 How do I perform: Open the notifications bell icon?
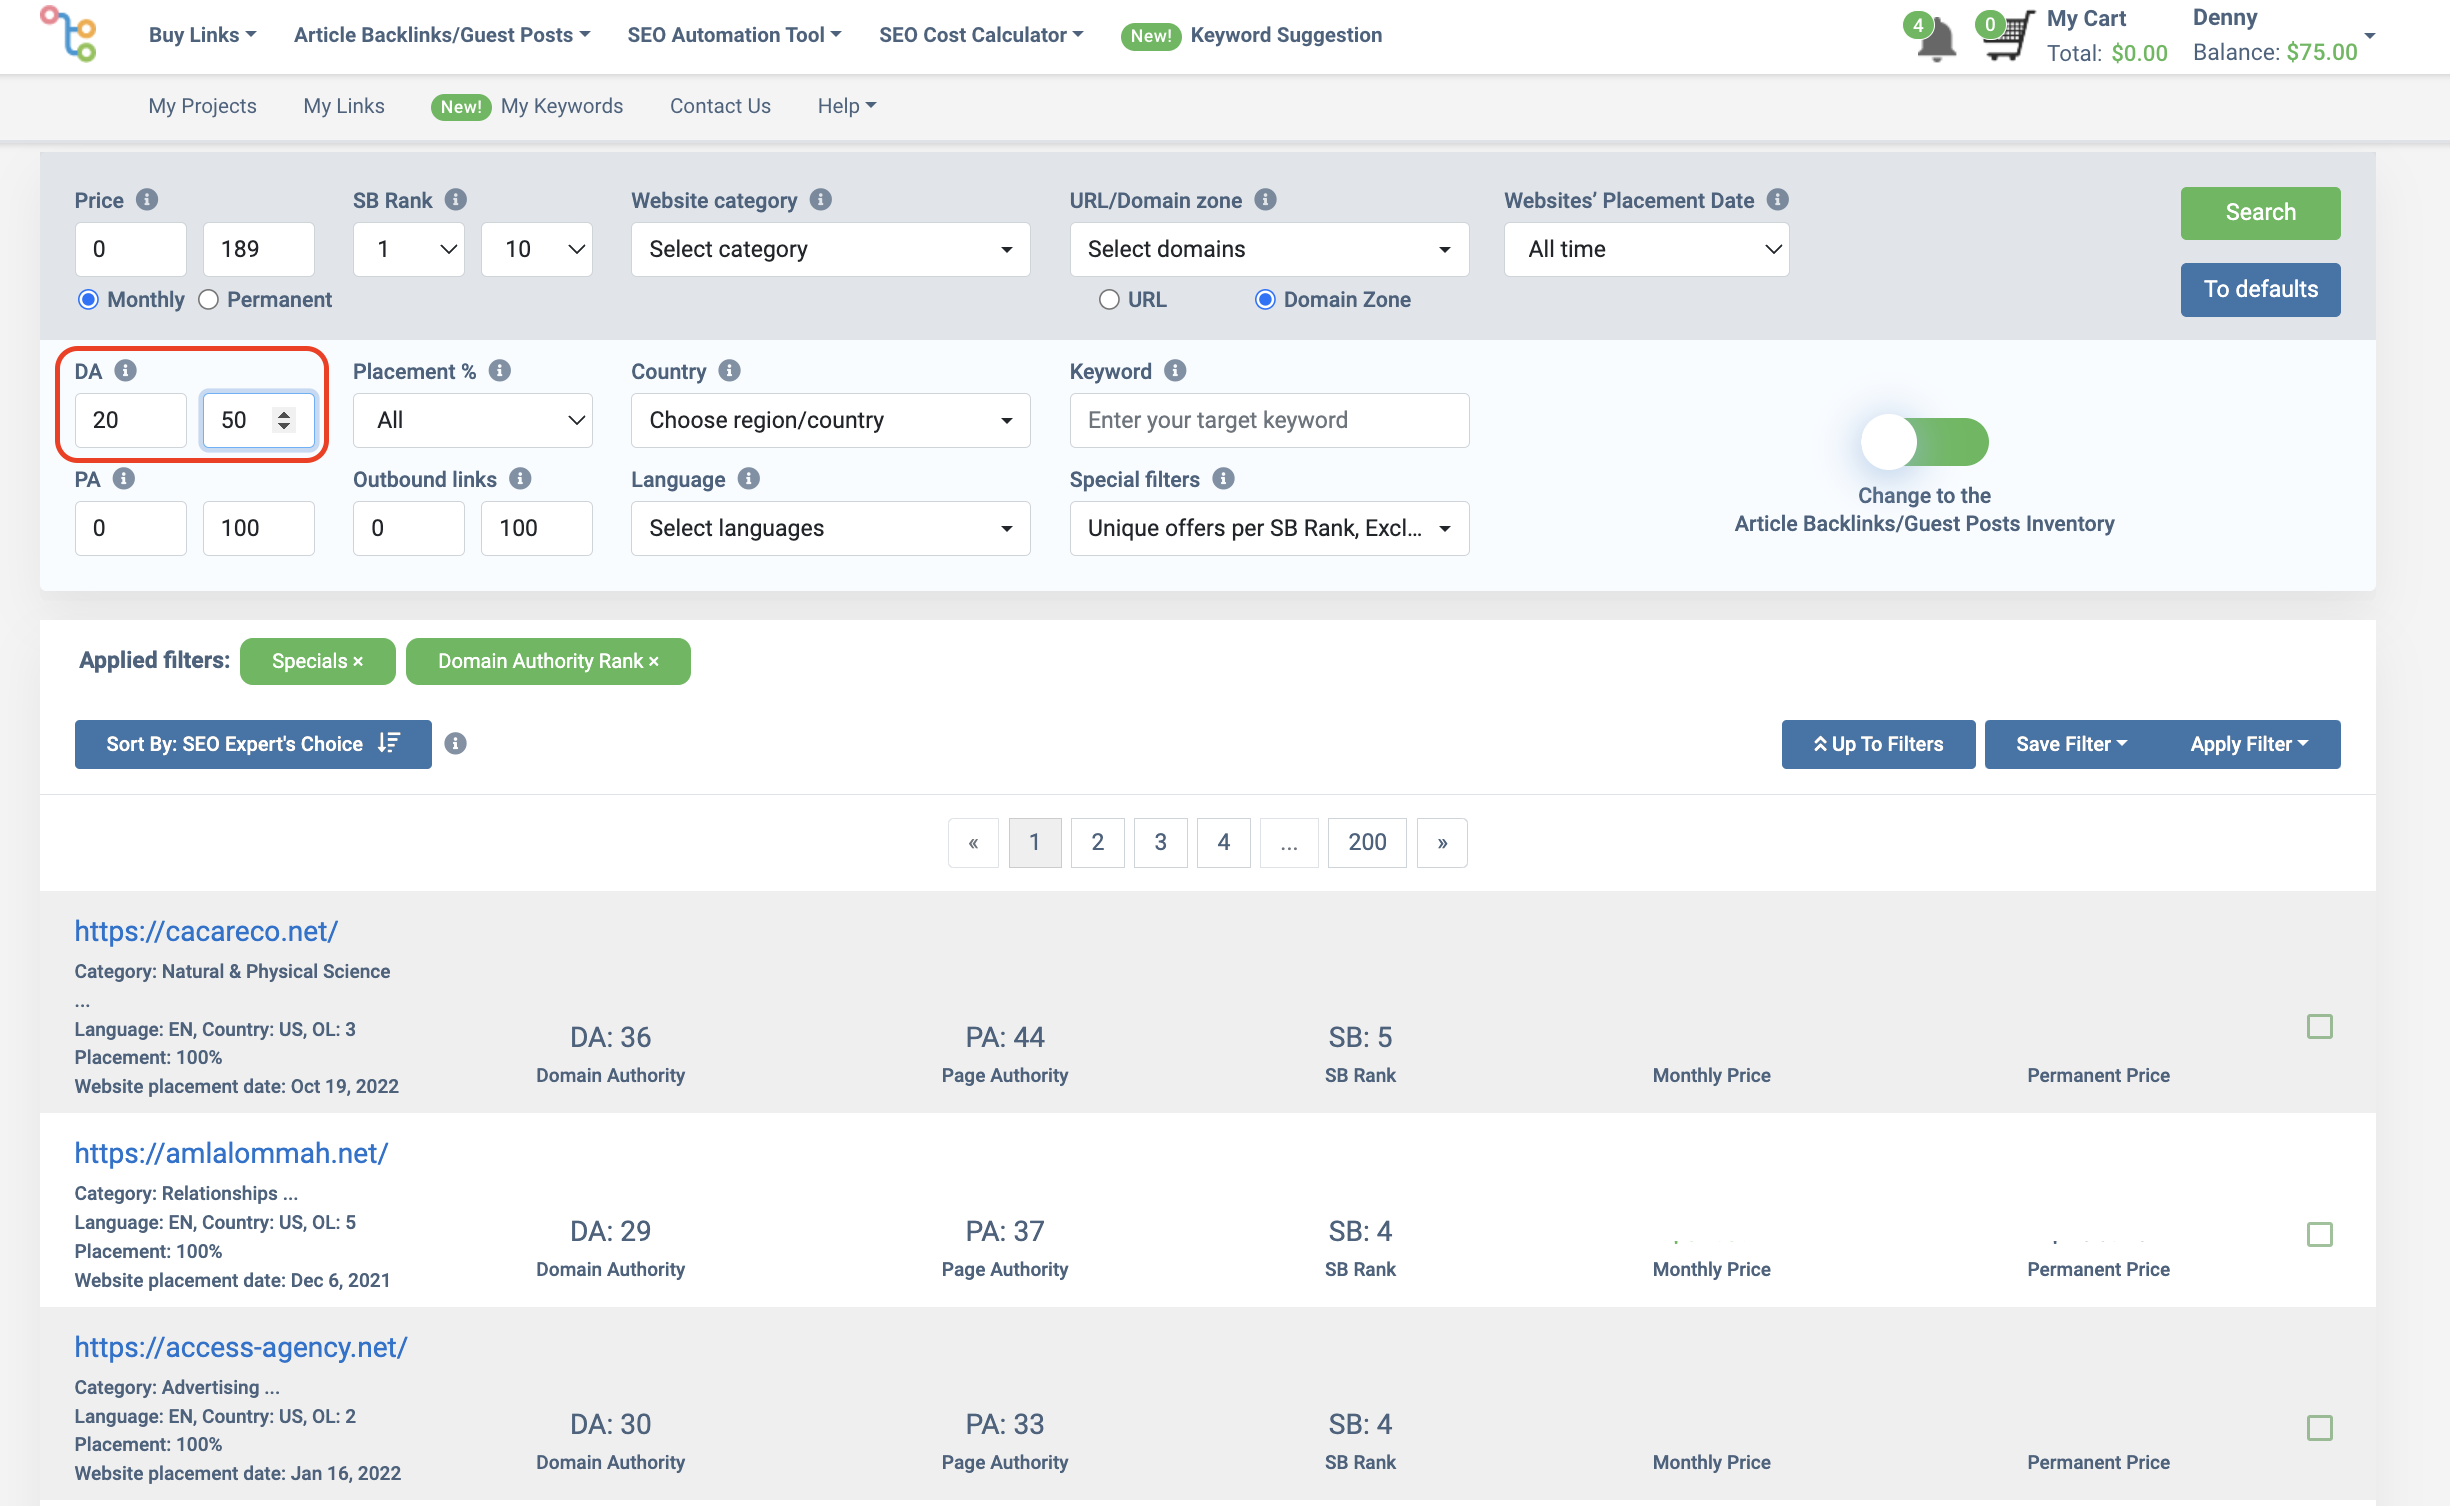click(1937, 40)
